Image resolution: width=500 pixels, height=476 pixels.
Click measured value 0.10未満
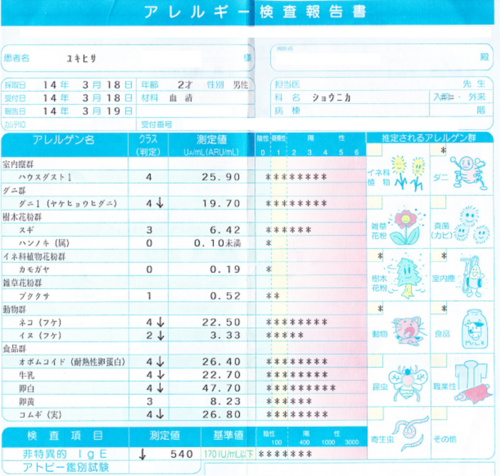coord(217,243)
